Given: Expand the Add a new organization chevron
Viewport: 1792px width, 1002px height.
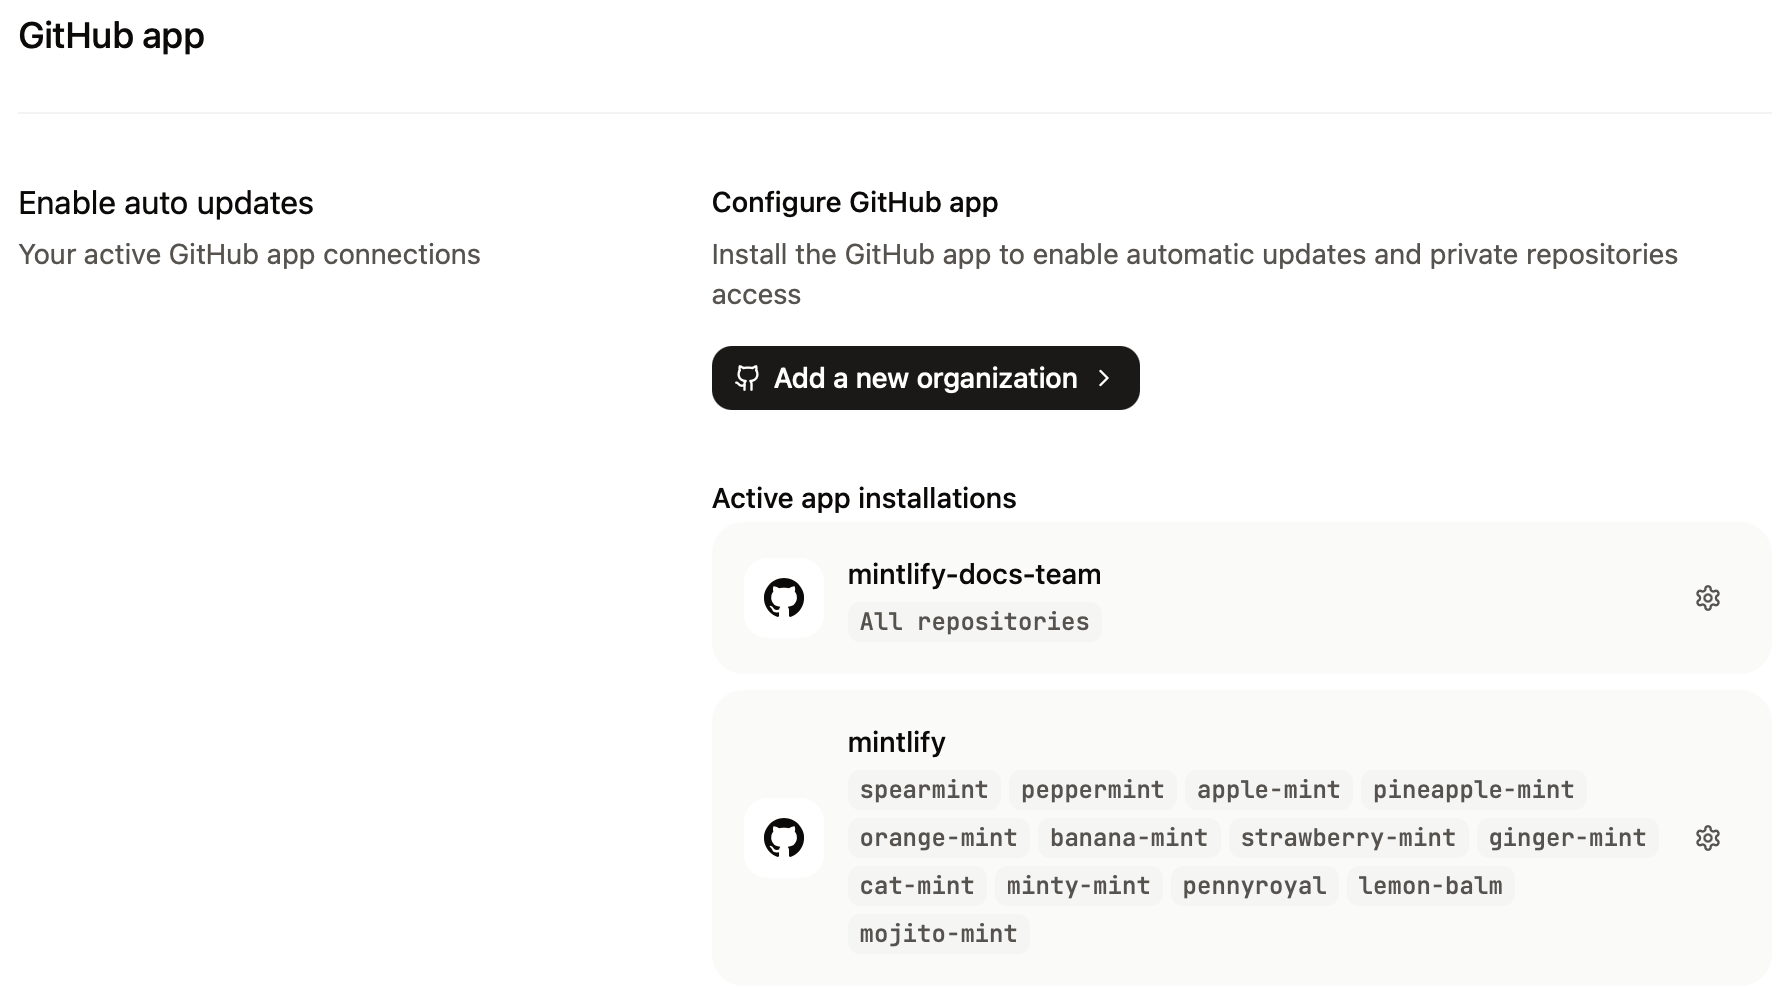Looking at the screenshot, I should tap(1104, 378).
